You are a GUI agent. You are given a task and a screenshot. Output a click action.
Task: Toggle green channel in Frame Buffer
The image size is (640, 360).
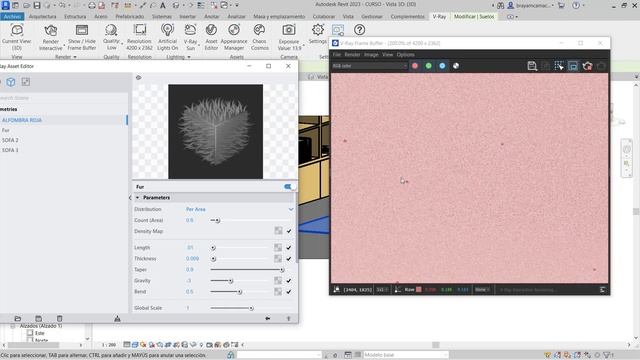429,66
